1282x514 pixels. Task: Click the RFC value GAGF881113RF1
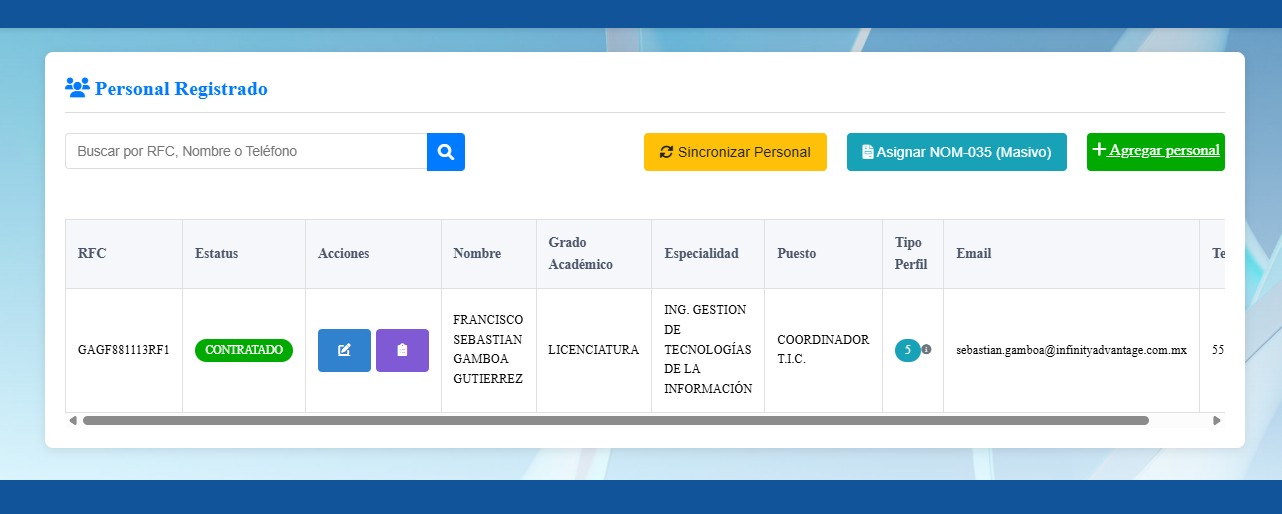[x=123, y=351]
